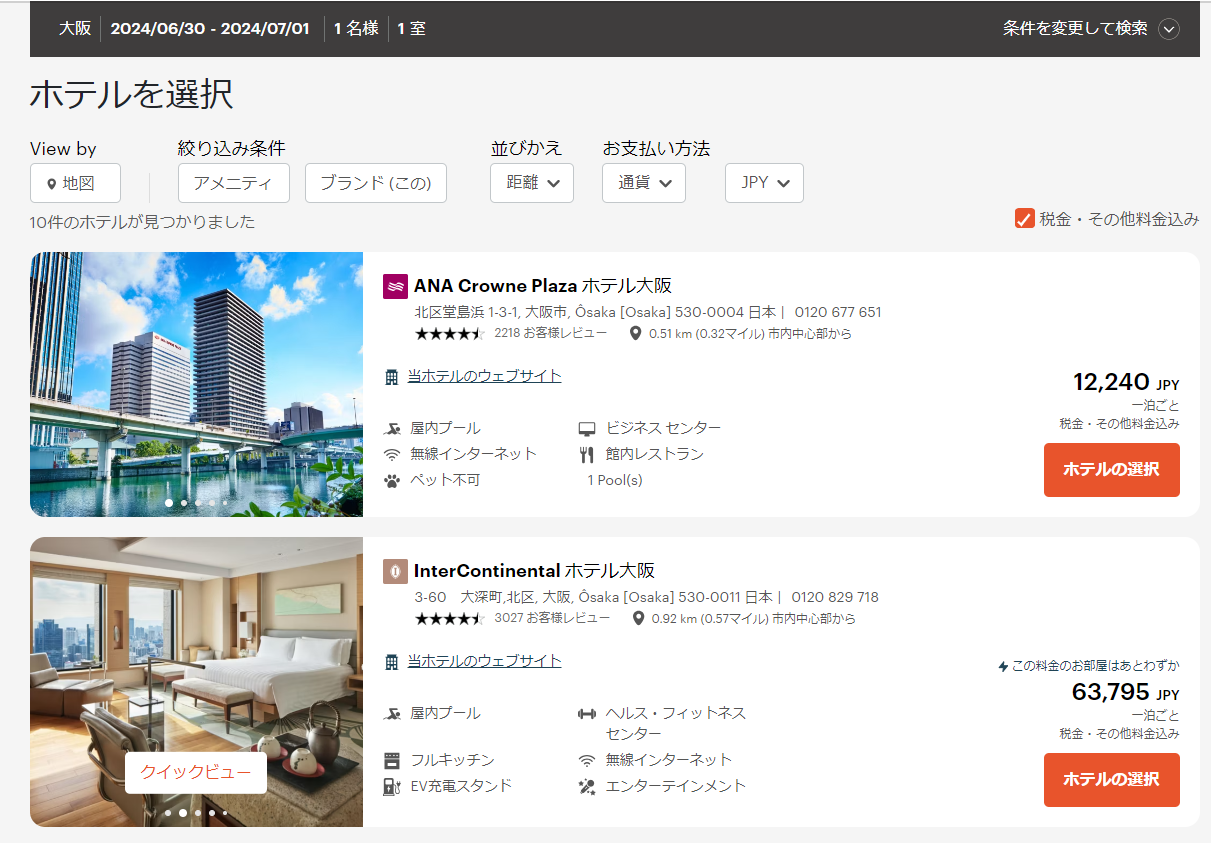Click building icon beside InterContinental website link
The height and width of the screenshot is (843, 1211).
pyautogui.click(x=392, y=662)
